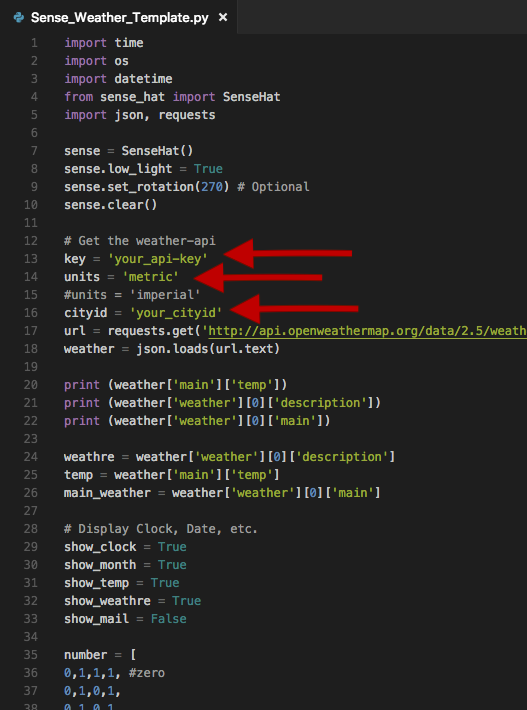
Task: Open the openweathermap API URL link
Action: coord(367,331)
